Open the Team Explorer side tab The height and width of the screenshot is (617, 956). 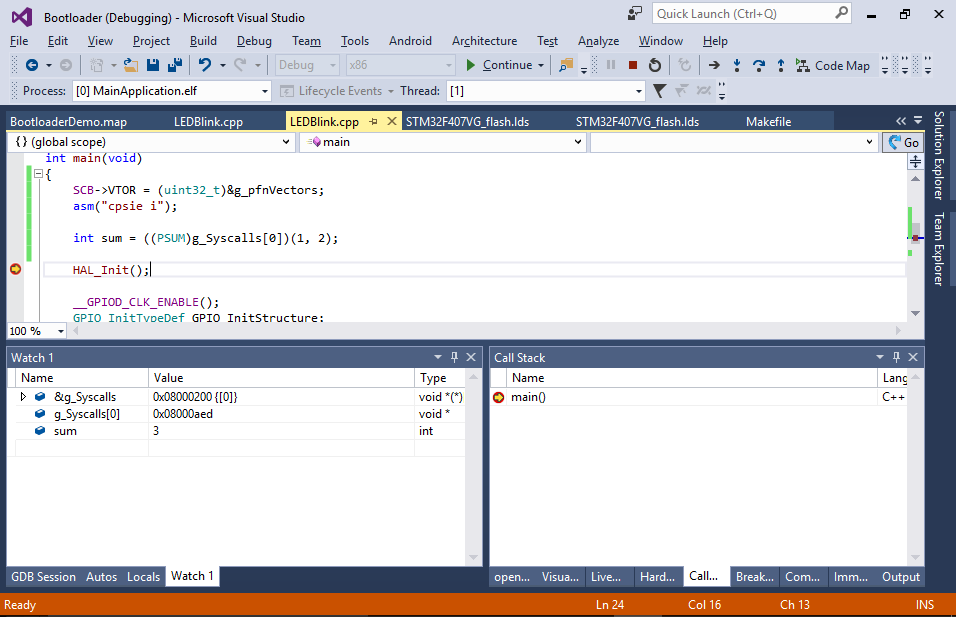click(940, 249)
